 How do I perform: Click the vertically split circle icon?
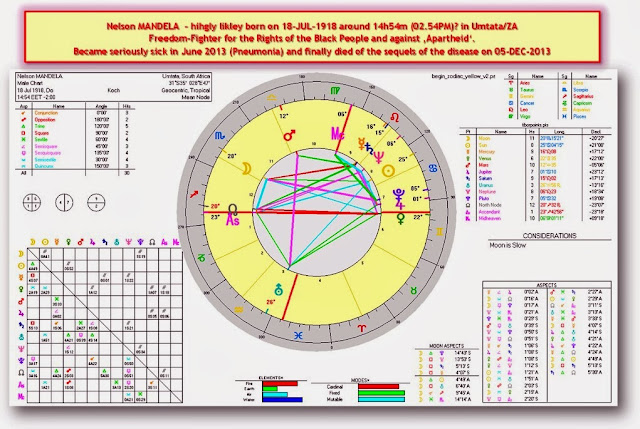pyautogui.click(x=64, y=202)
